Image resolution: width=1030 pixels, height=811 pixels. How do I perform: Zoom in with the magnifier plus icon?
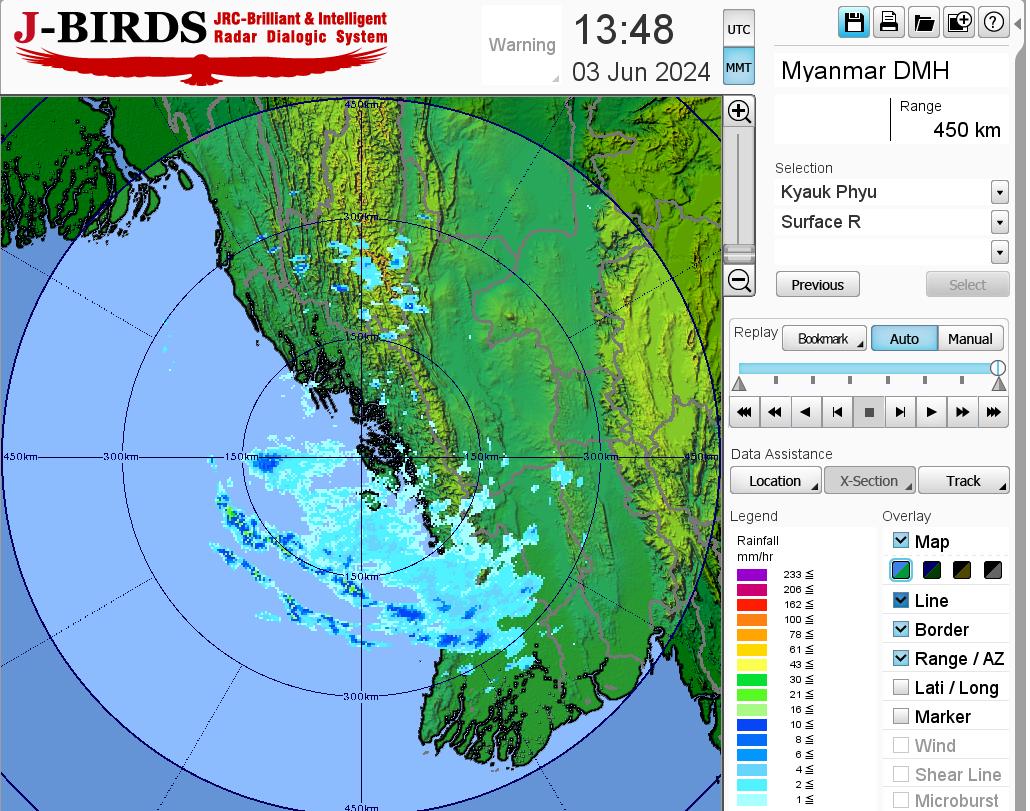coord(739,111)
